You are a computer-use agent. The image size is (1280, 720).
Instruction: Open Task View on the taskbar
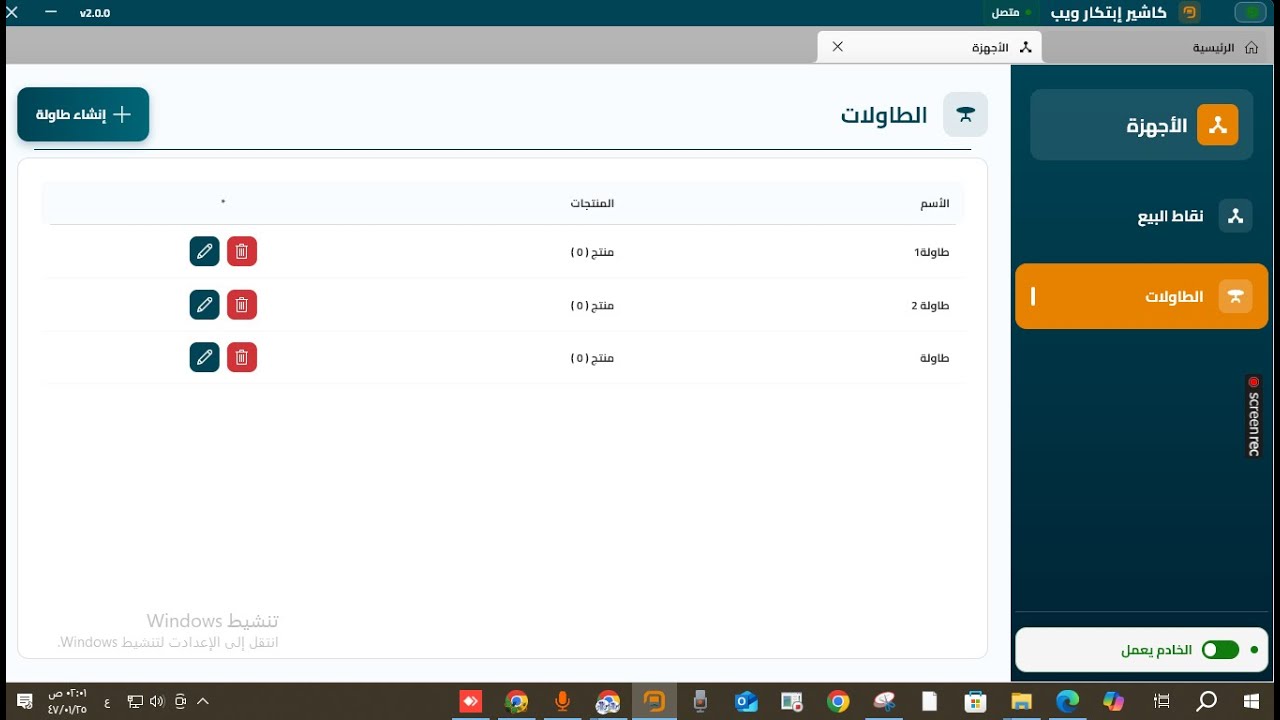pos(1162,701)
